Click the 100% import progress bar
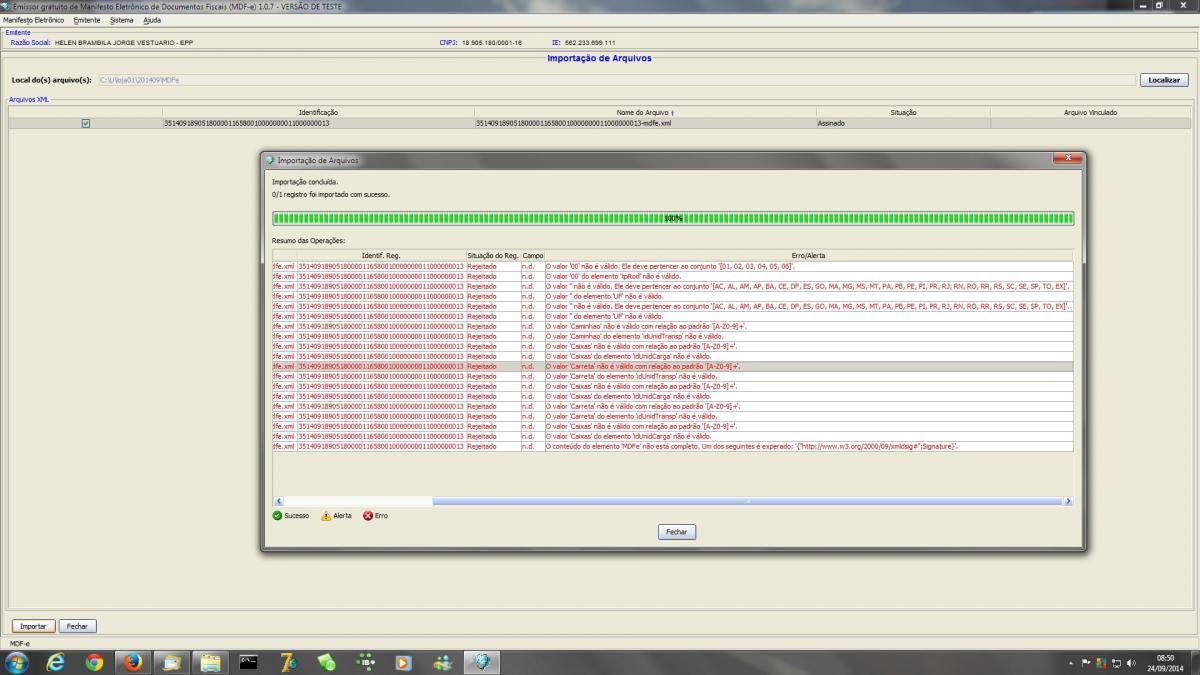 coord(673,218)
